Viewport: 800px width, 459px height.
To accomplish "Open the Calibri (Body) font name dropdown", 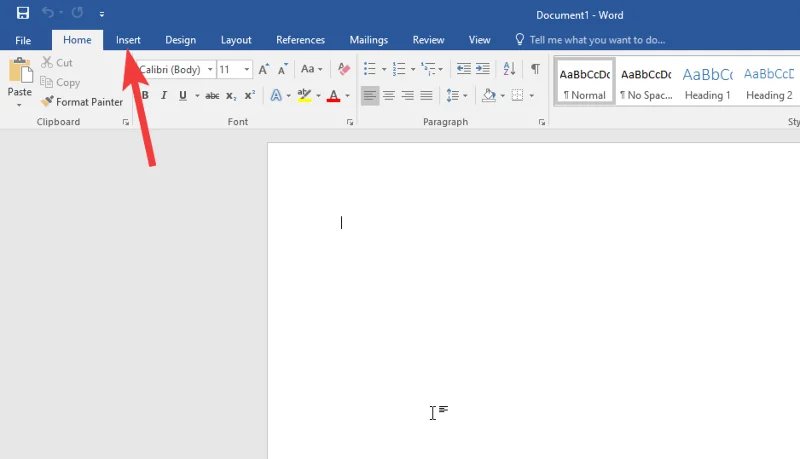I will (209, 70).
